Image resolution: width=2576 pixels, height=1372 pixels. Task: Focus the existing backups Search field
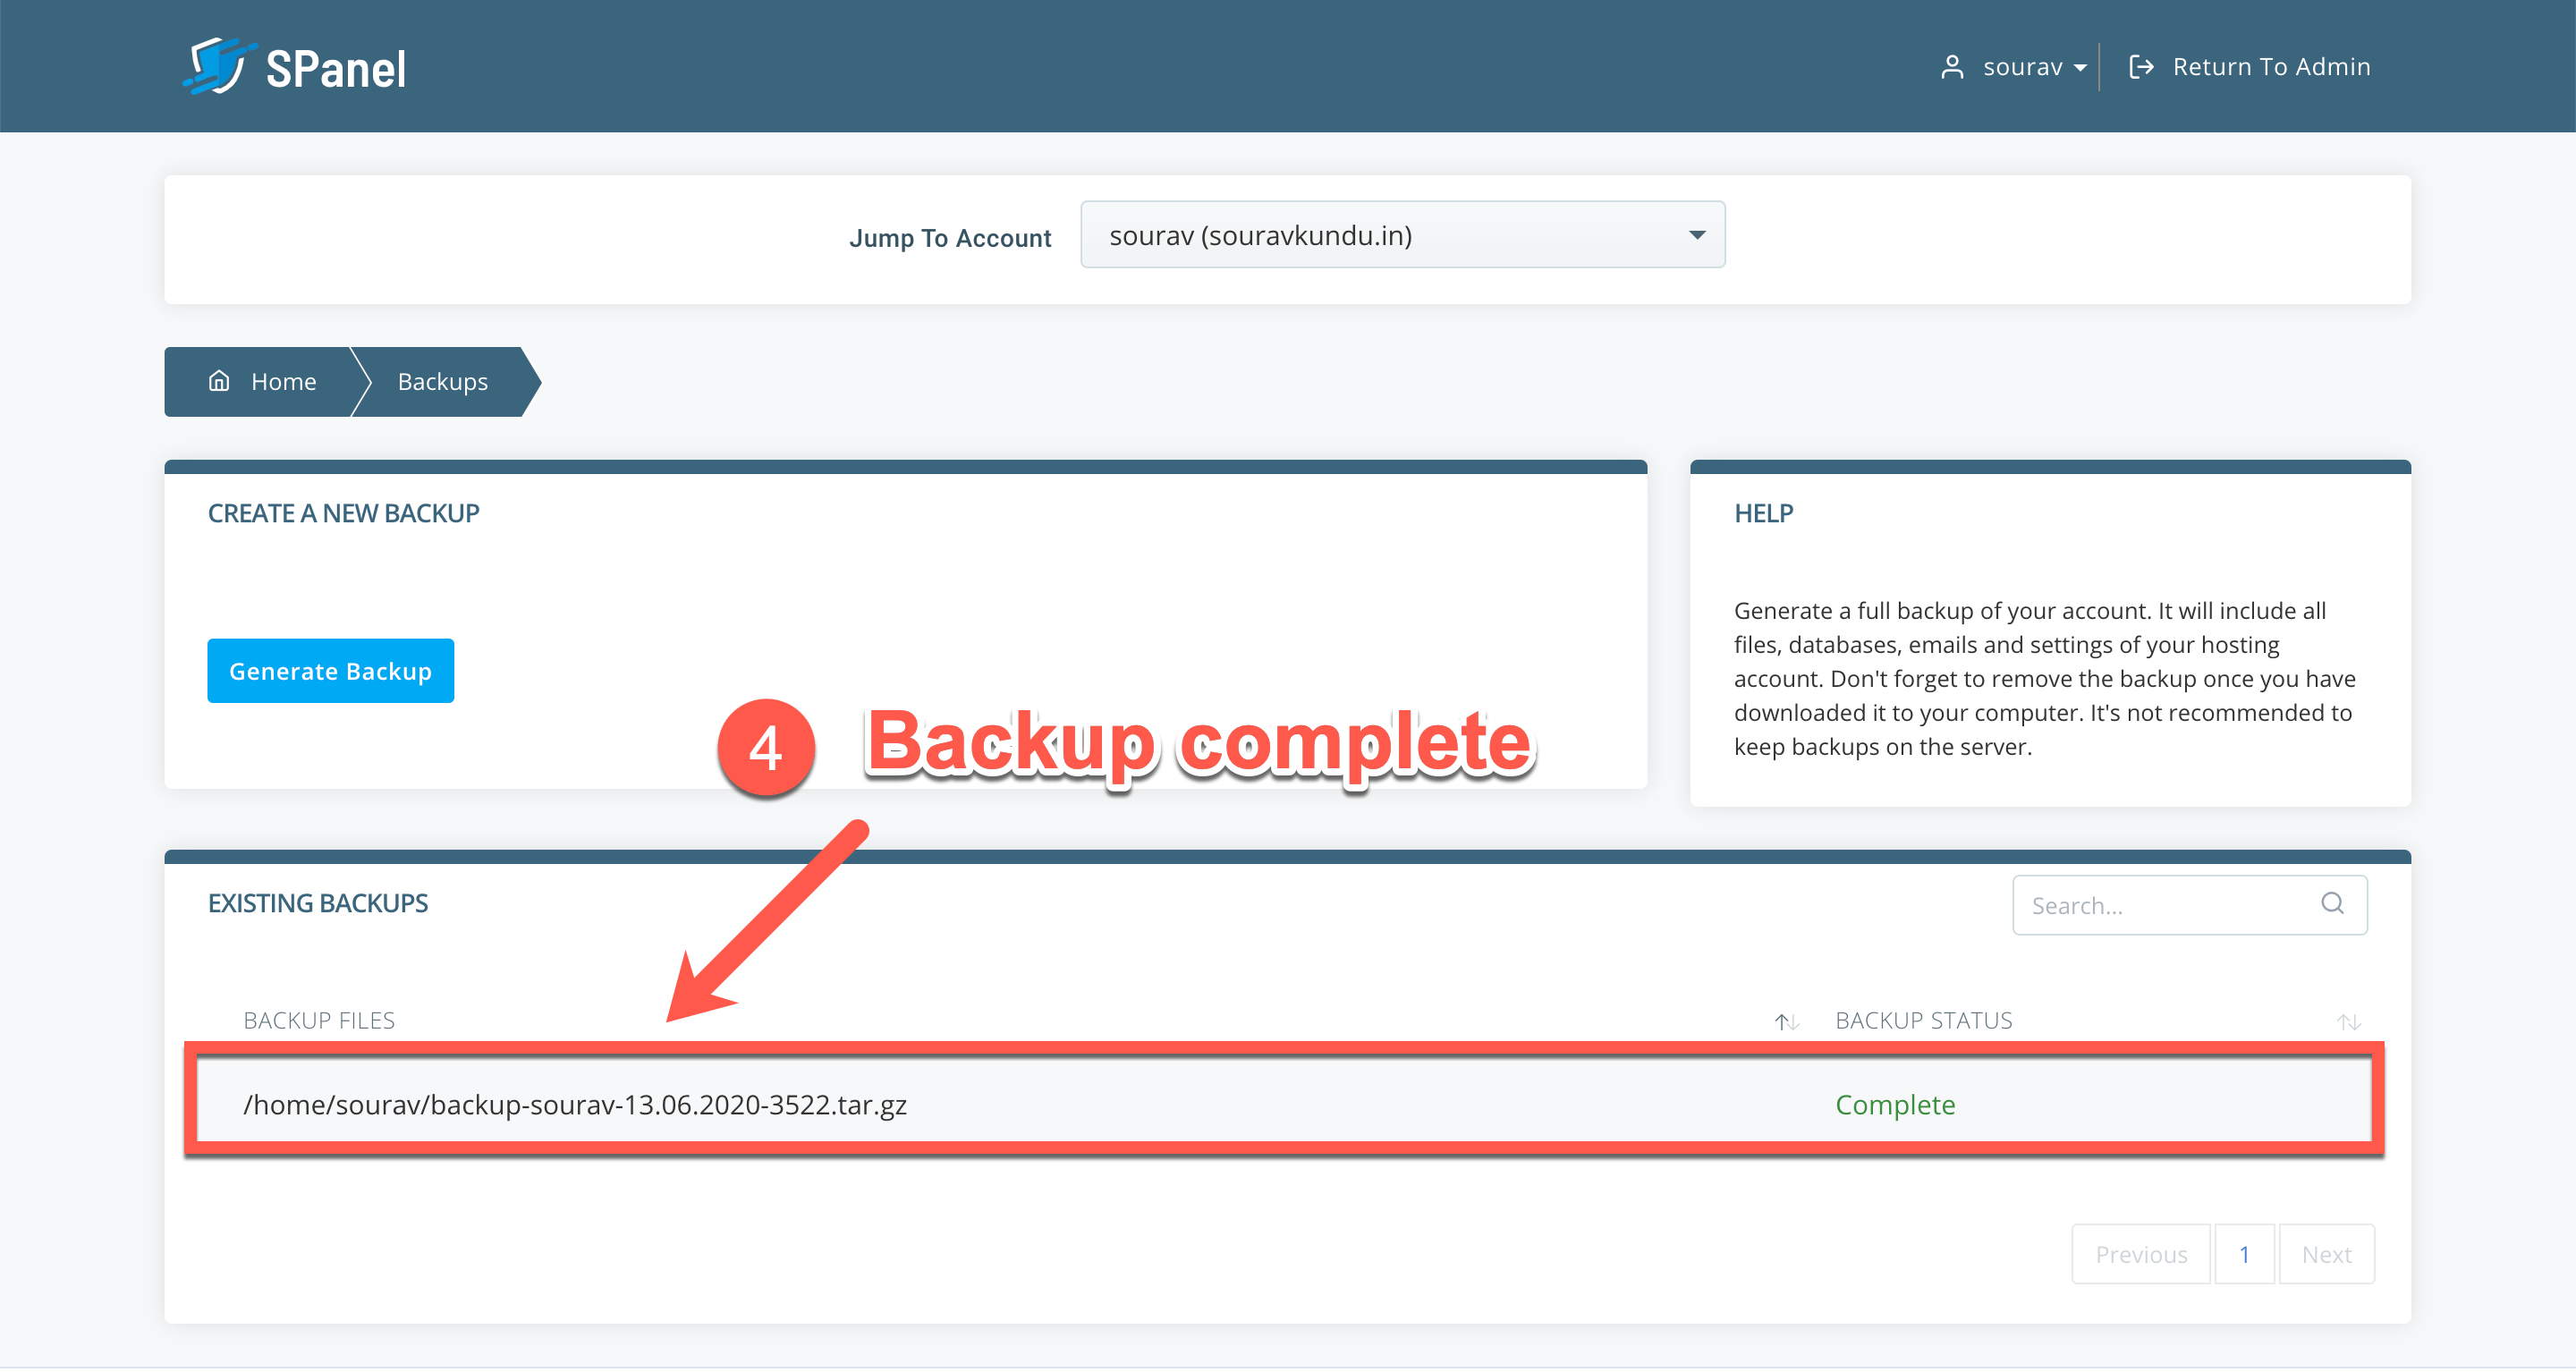[x=2189, y=905]
